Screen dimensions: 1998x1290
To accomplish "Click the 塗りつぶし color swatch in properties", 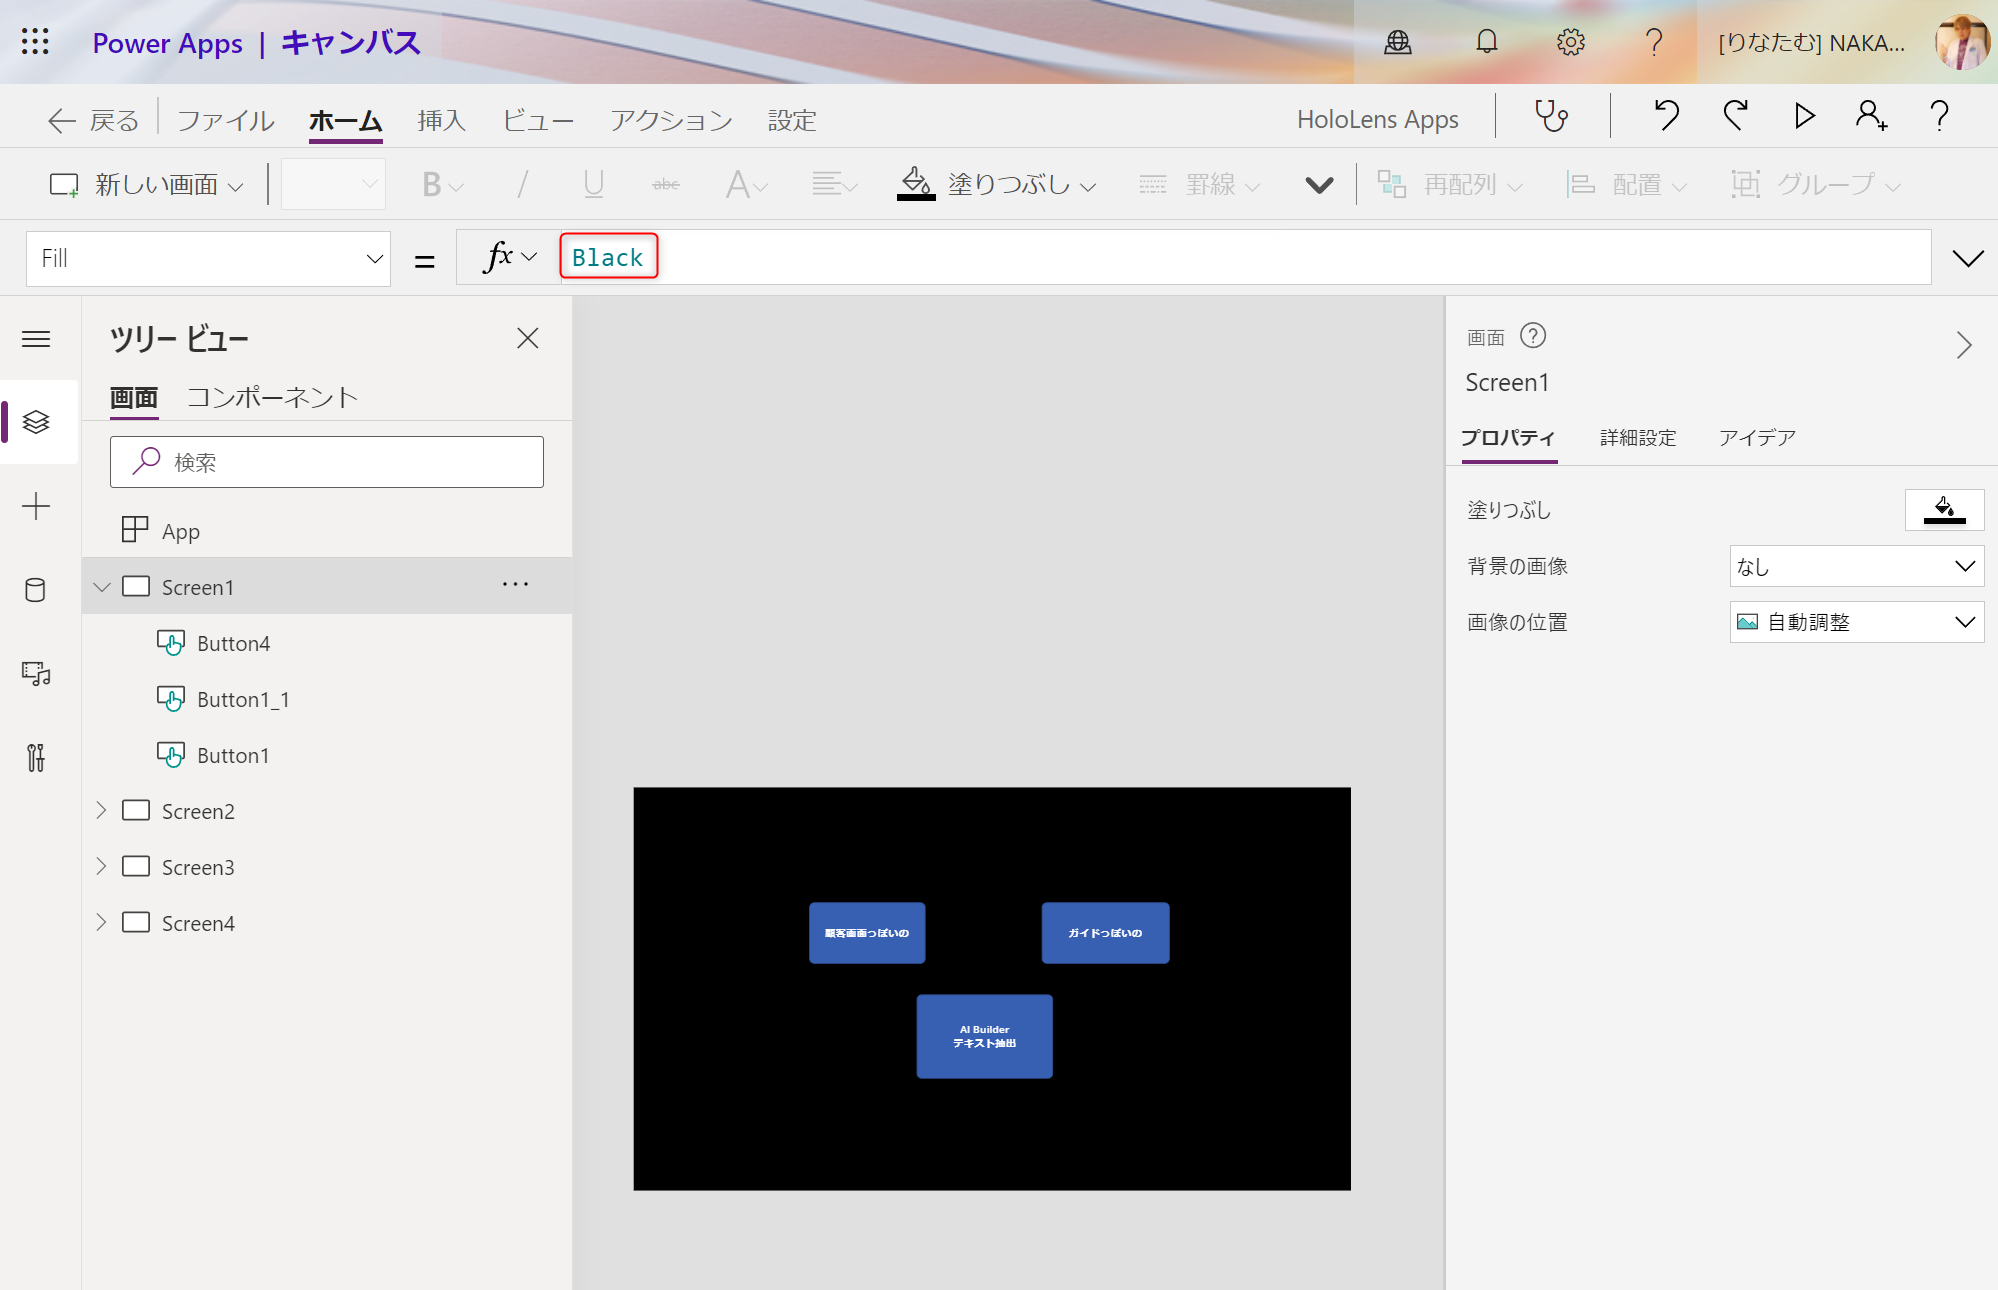I will pos(1944,510).
